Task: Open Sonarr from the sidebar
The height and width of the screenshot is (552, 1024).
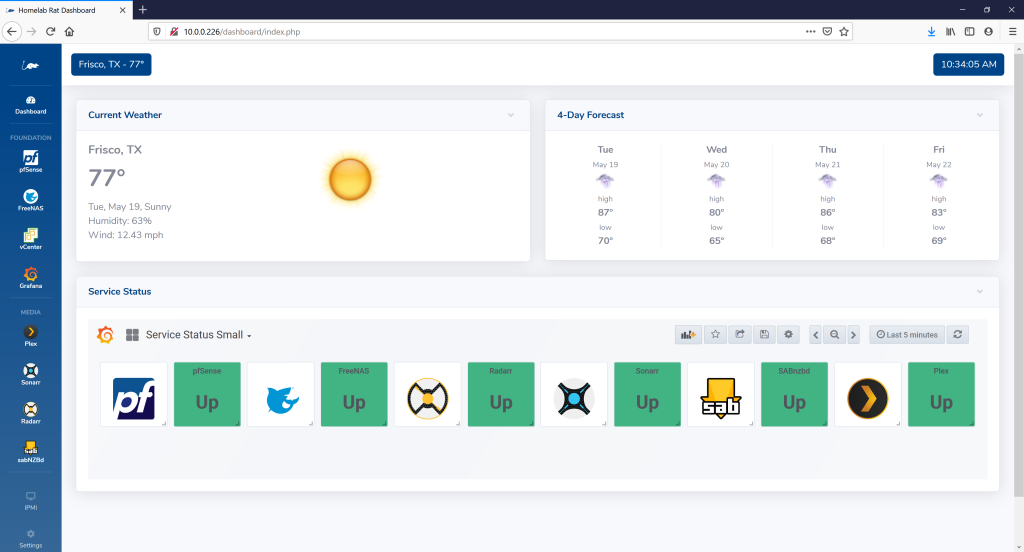Action: tap(31, 374)
